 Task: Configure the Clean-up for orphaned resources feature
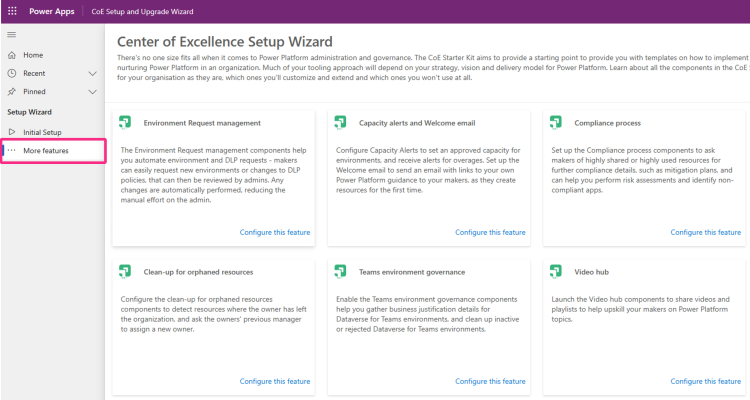point(275,381)
